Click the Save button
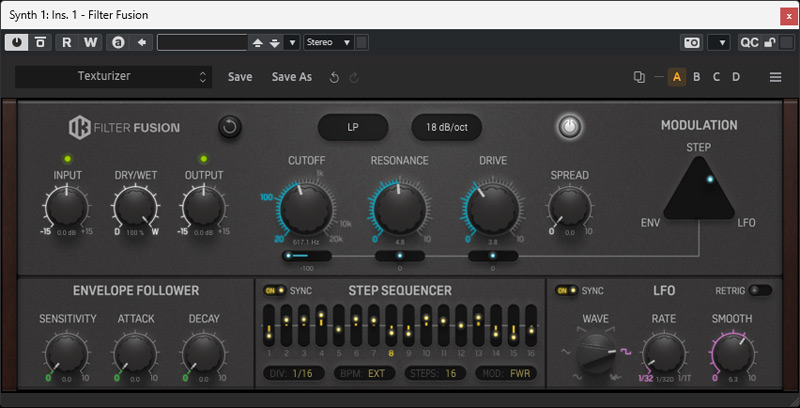Screen dimensions: 800x408 [x=240, y=77]
